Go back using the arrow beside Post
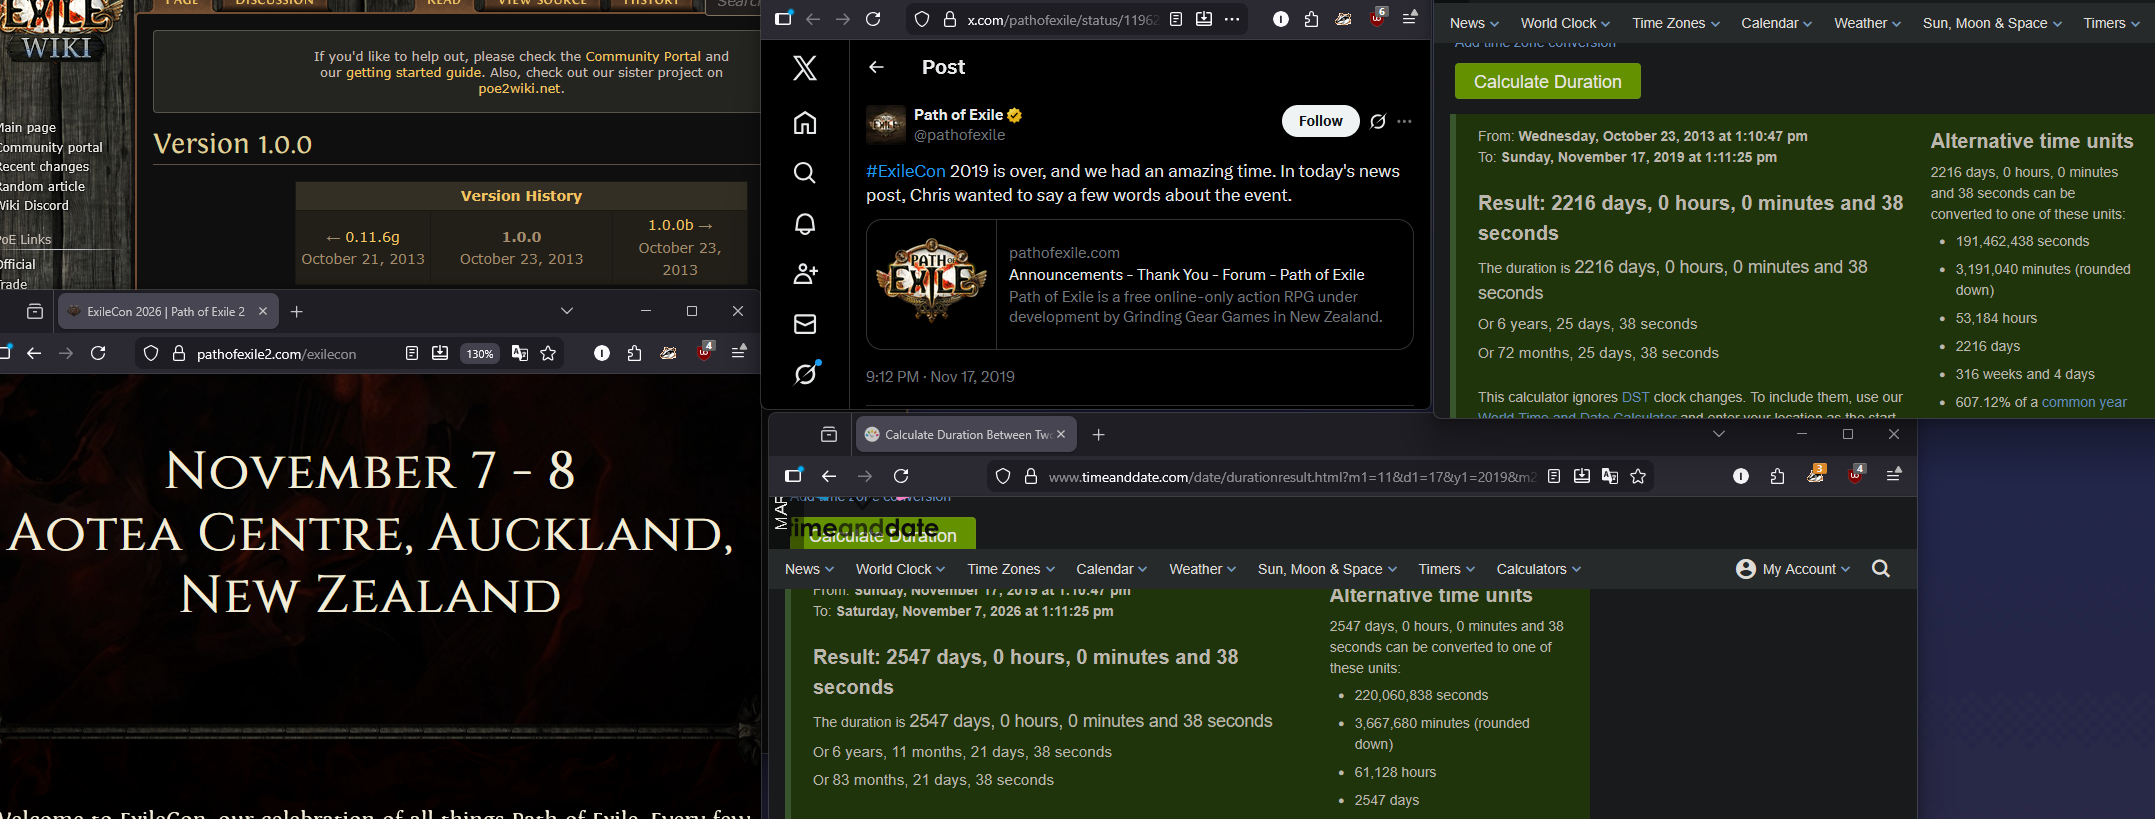This screenshot has width=2155, height=819. (877, 67)
